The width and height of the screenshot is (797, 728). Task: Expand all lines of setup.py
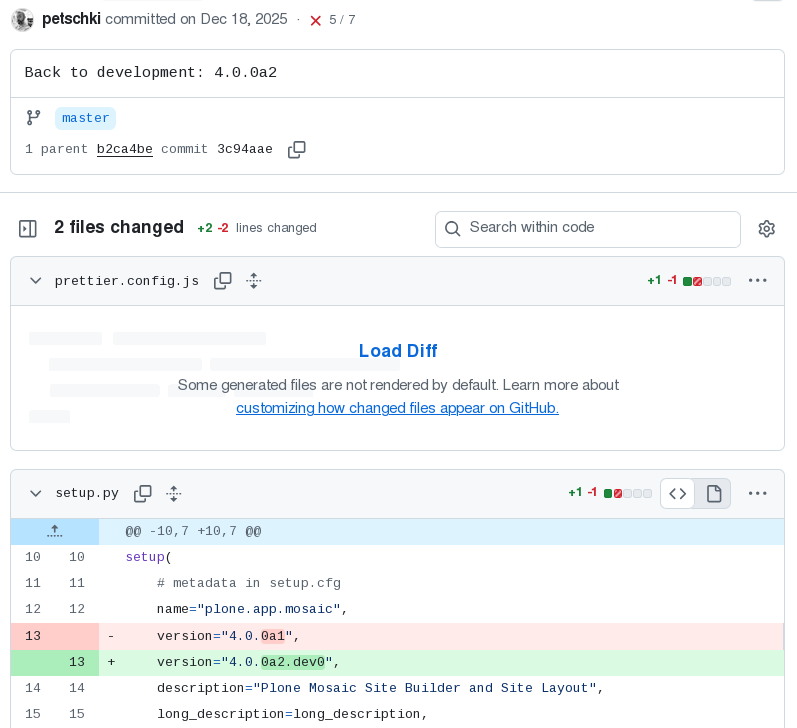tap(174, 494)
